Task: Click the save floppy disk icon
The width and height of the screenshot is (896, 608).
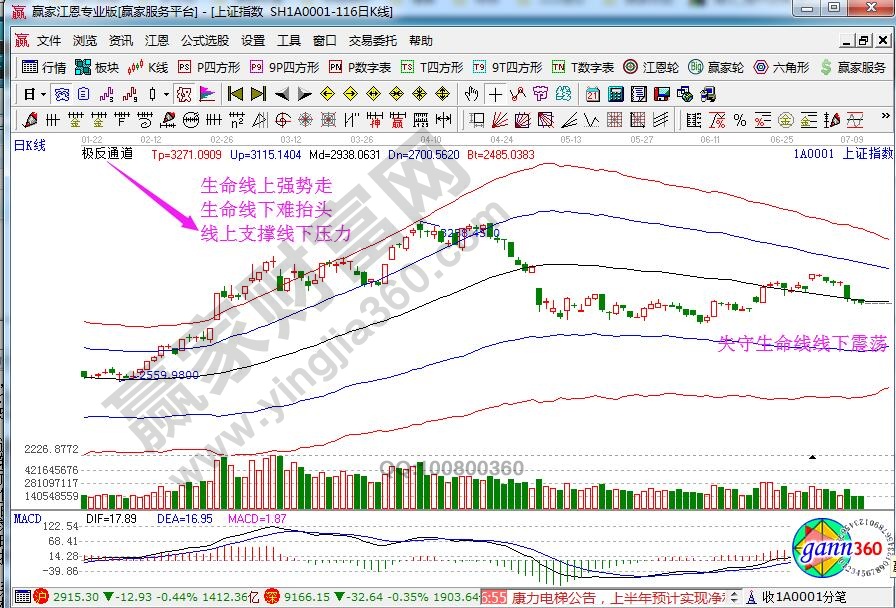Action: coord(661,94)
